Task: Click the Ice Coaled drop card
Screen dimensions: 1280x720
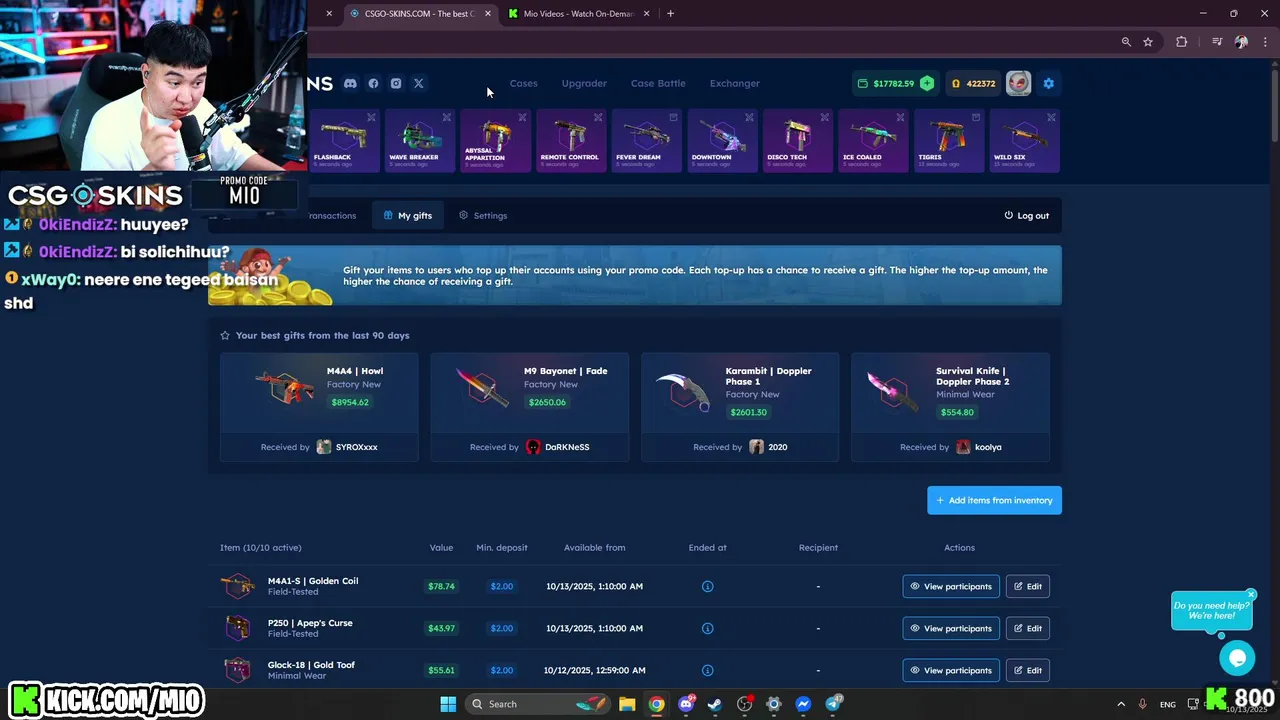Action: (x=873, y=141)
